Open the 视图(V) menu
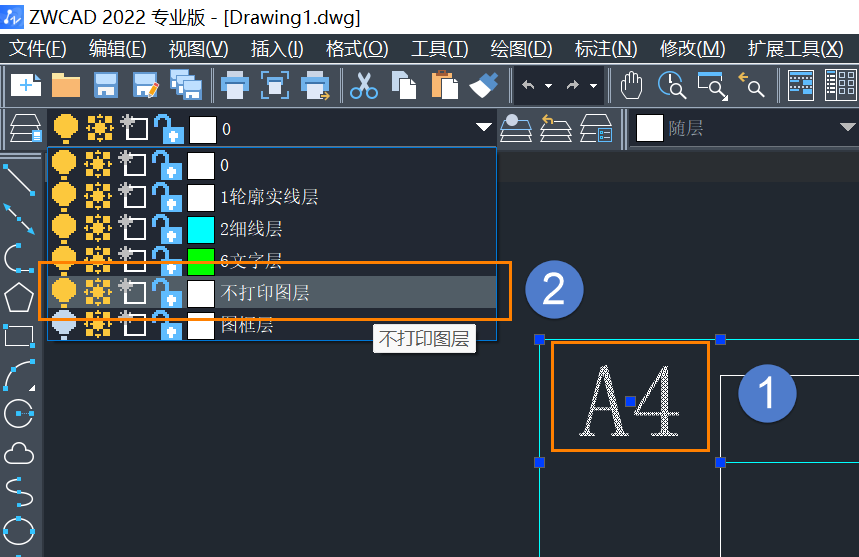 tap(198, 49)
